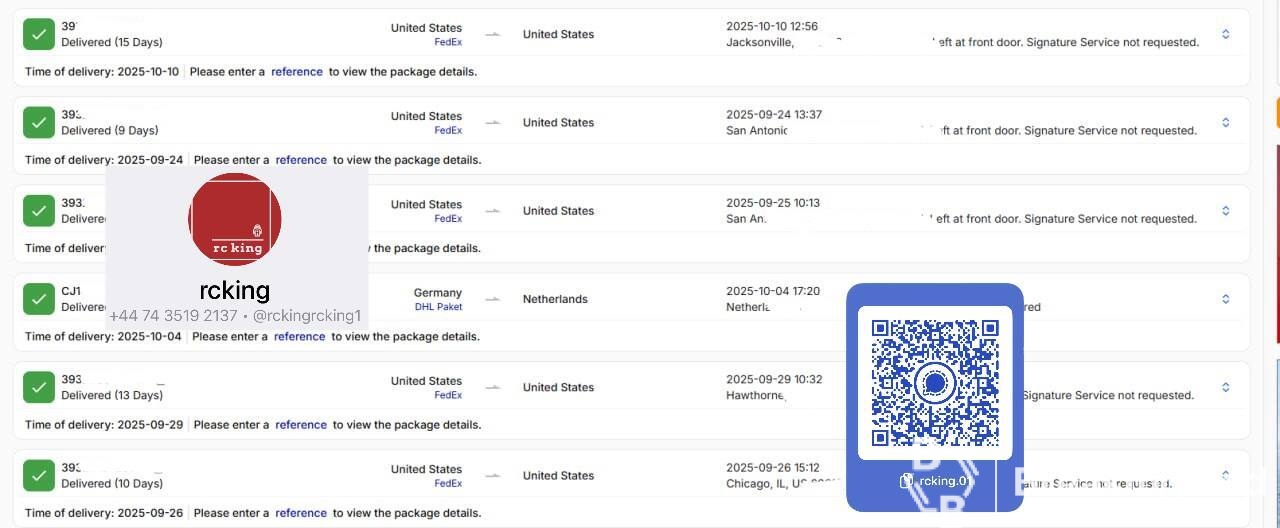Screen dimensions: 1280x528
Task: Open the DHL Paket carrier link
Action: (438, 307)
